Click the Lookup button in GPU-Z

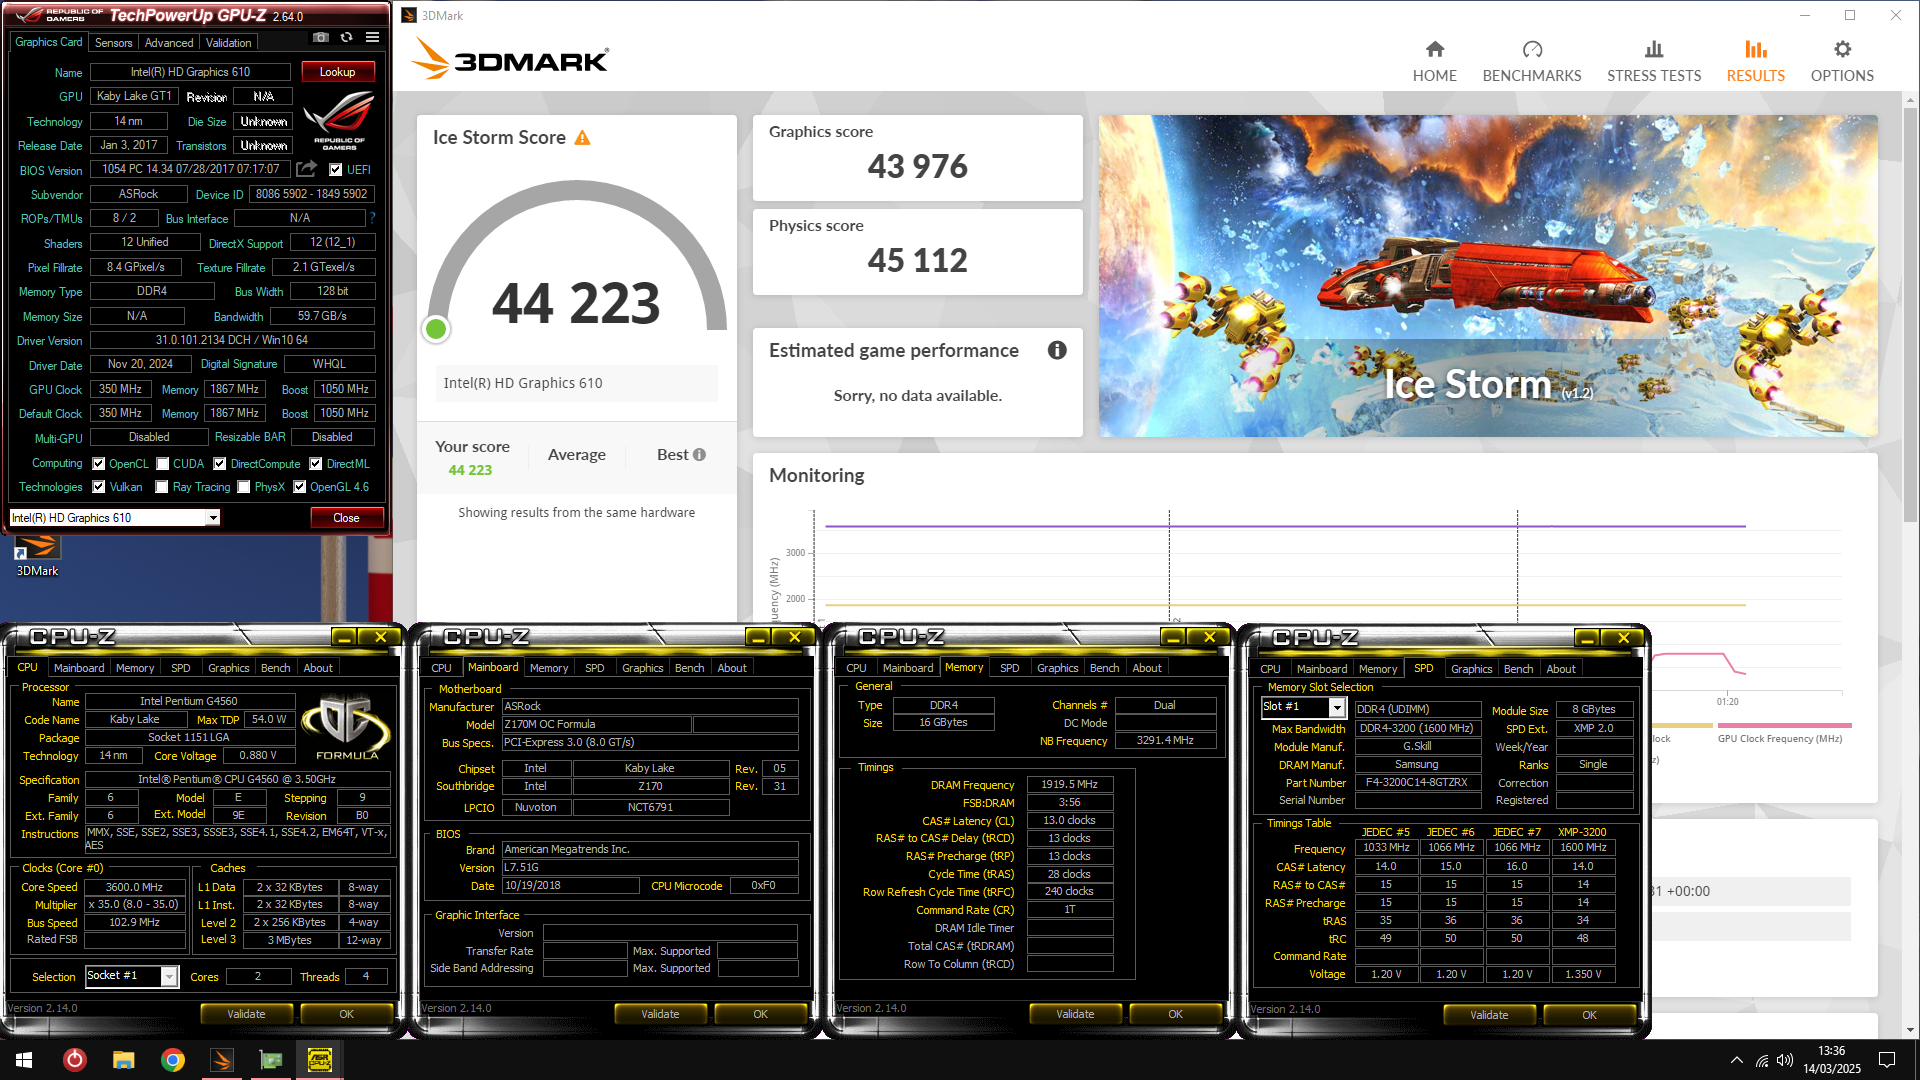[338, 72]
